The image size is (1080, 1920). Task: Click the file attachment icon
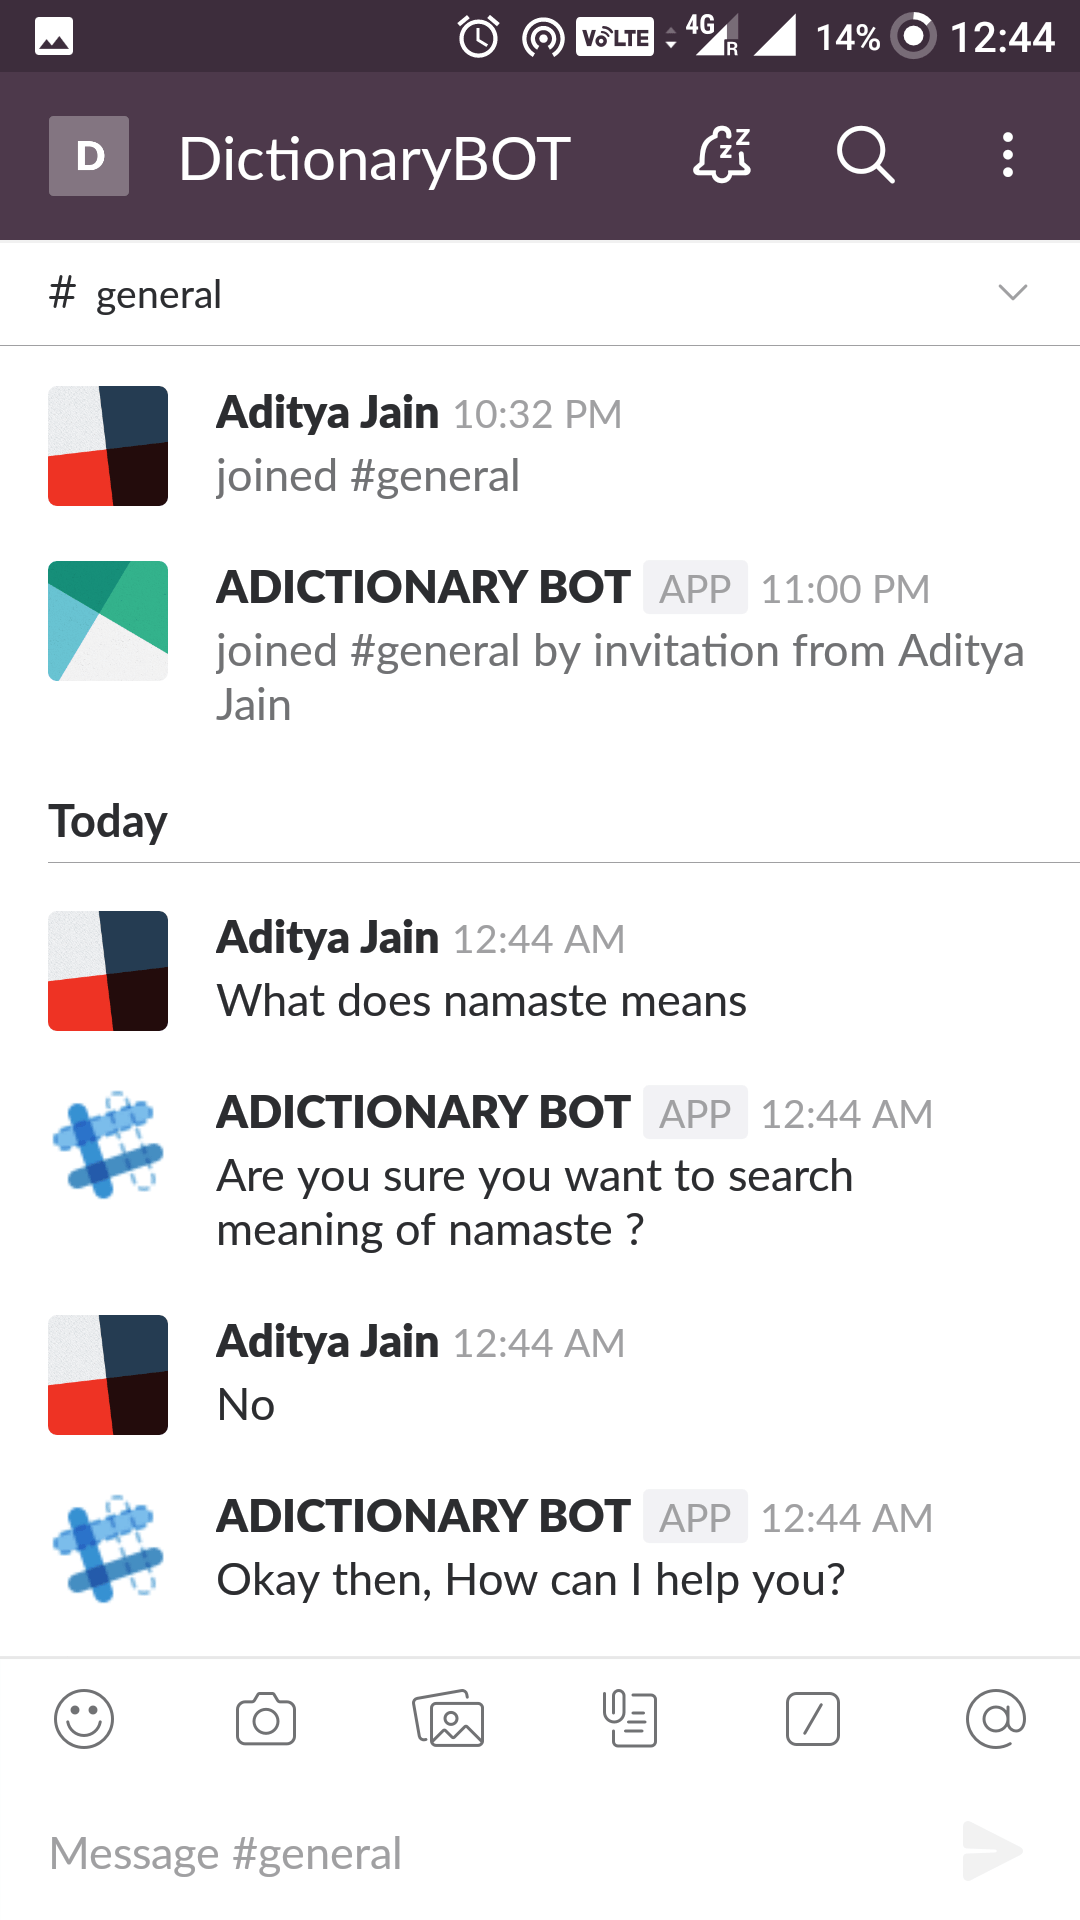(630, 1718)
